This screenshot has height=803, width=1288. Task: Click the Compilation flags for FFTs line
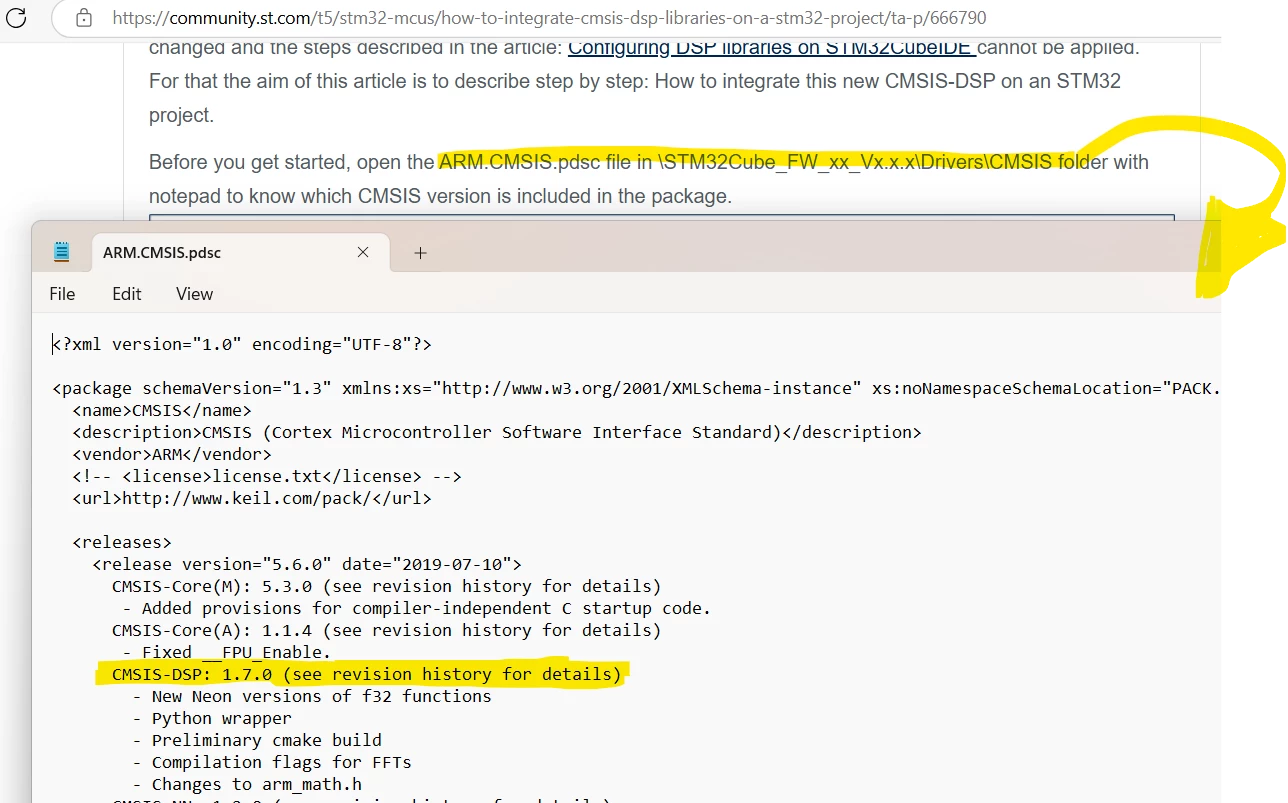(272, 762)
